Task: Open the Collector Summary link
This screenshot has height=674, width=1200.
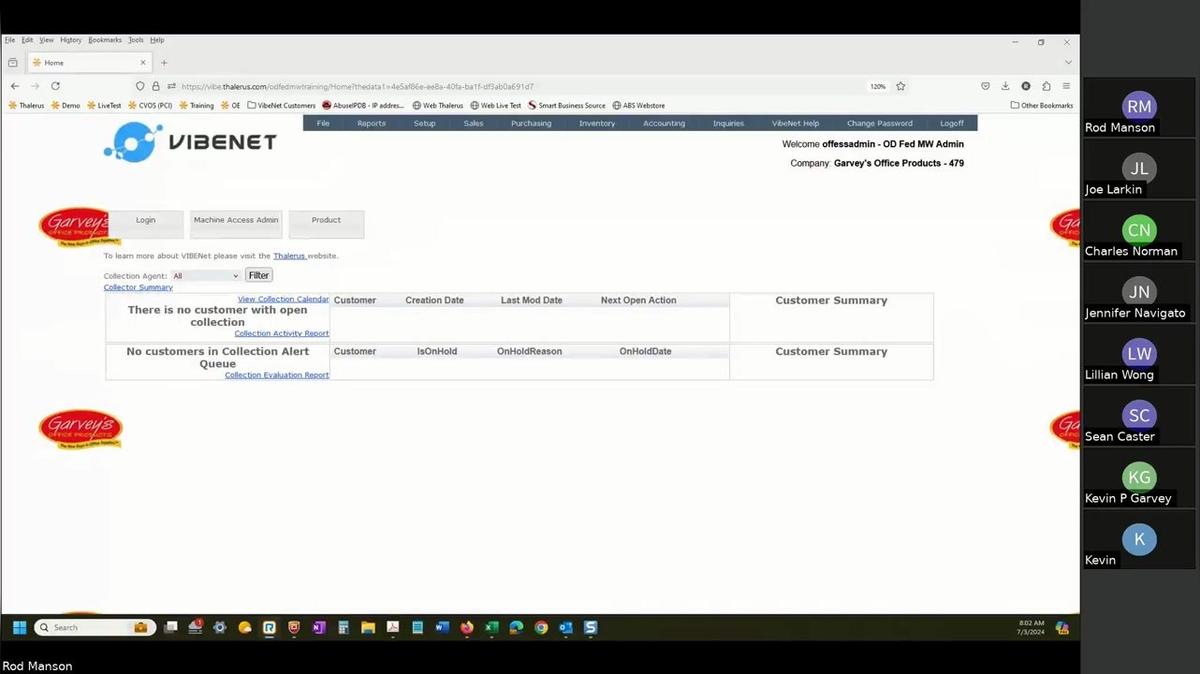Action: [x=138, y=288]
